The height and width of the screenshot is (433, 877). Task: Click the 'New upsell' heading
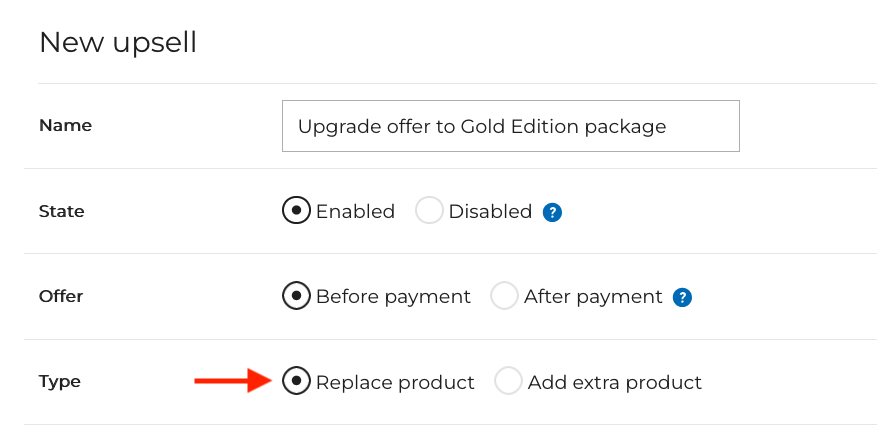[118, 43]
